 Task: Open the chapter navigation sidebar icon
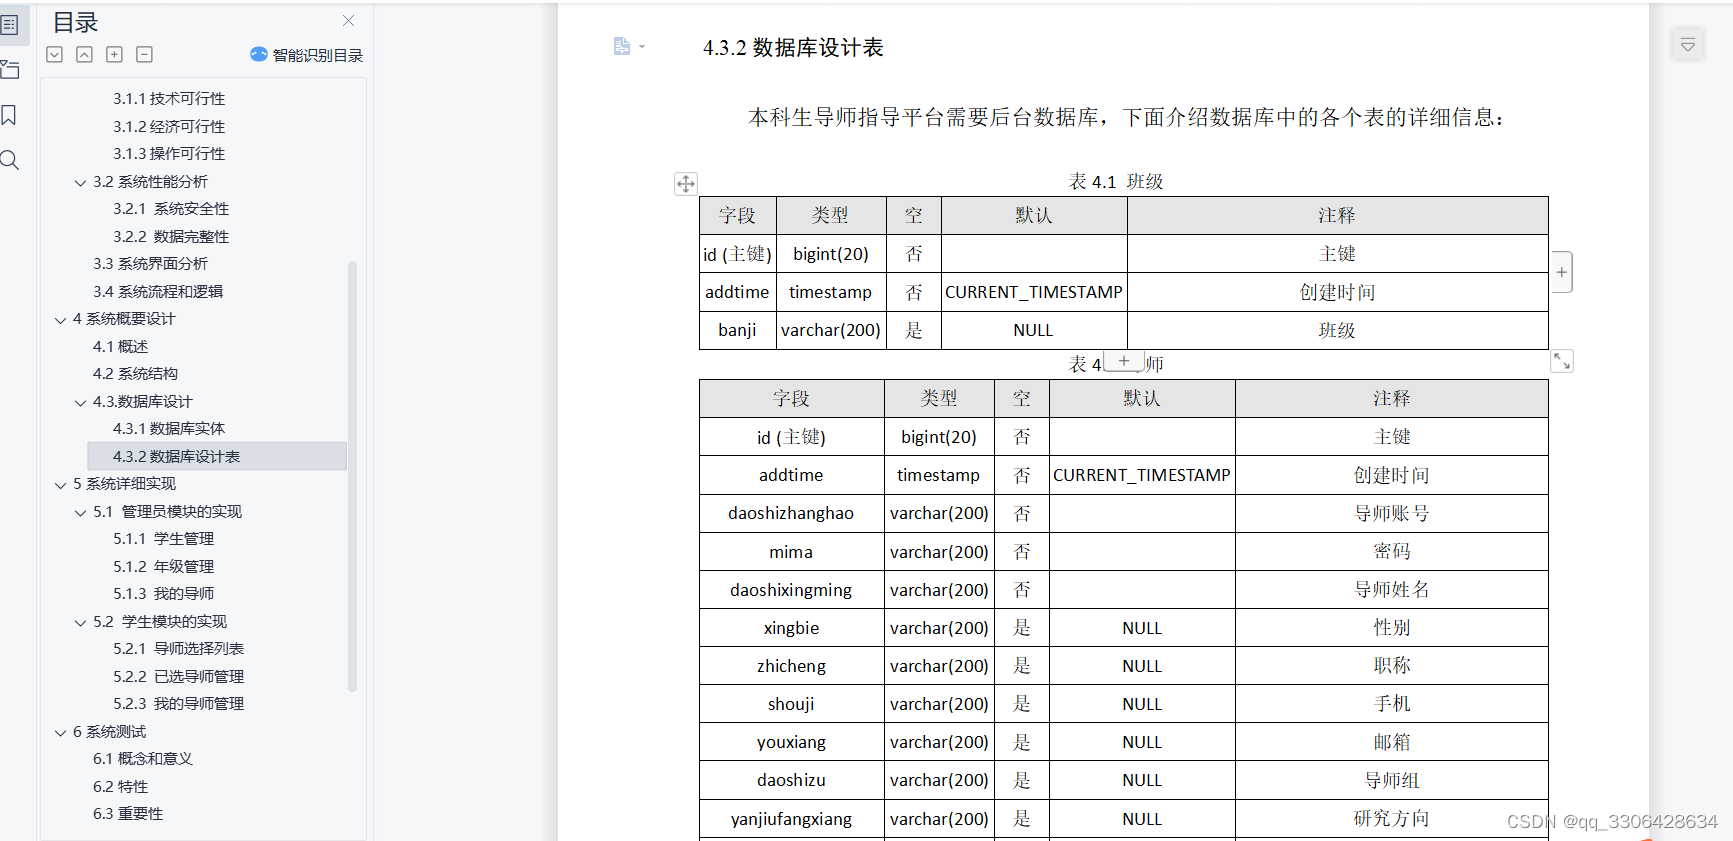pyautogui.click(x=10, y=70)
